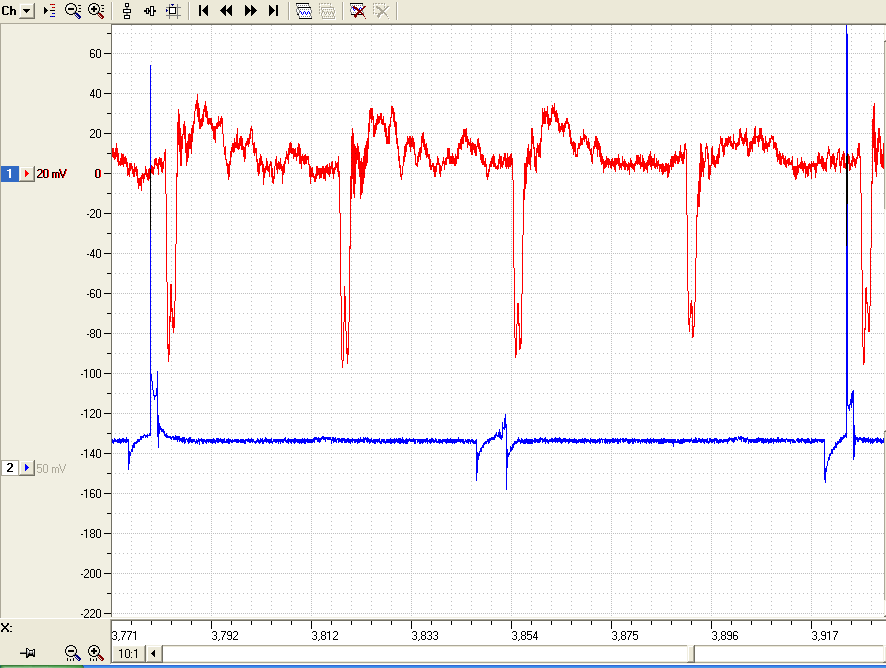Click the 10:1 compression button
This screenshot has width=886, height=668.
[128, 654]
